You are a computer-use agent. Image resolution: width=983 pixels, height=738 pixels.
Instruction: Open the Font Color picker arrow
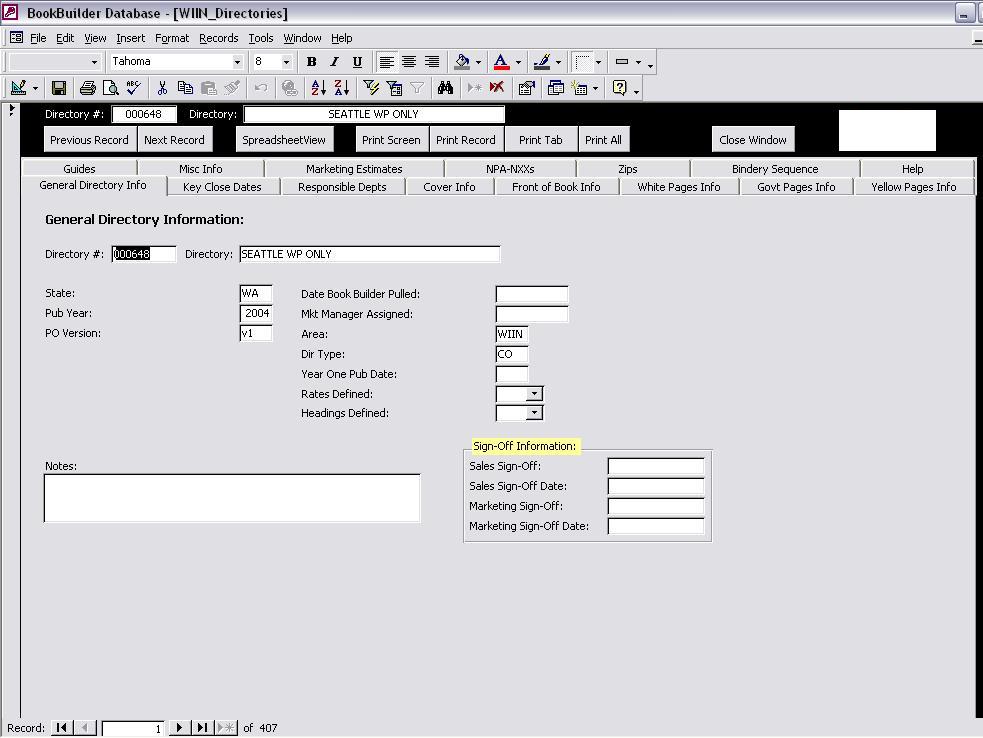518,62
